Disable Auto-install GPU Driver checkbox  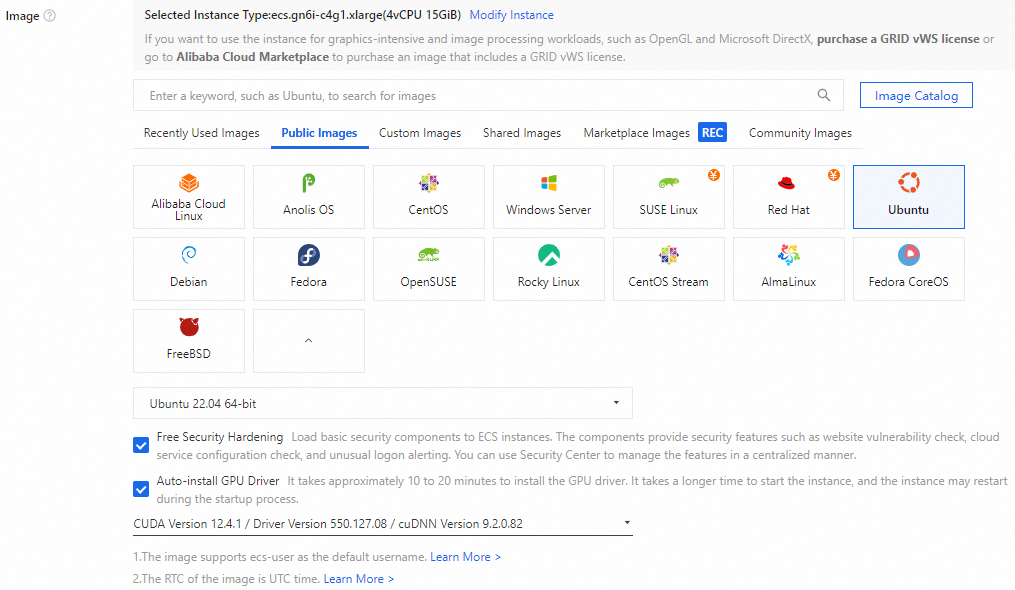tap(141, 489)
